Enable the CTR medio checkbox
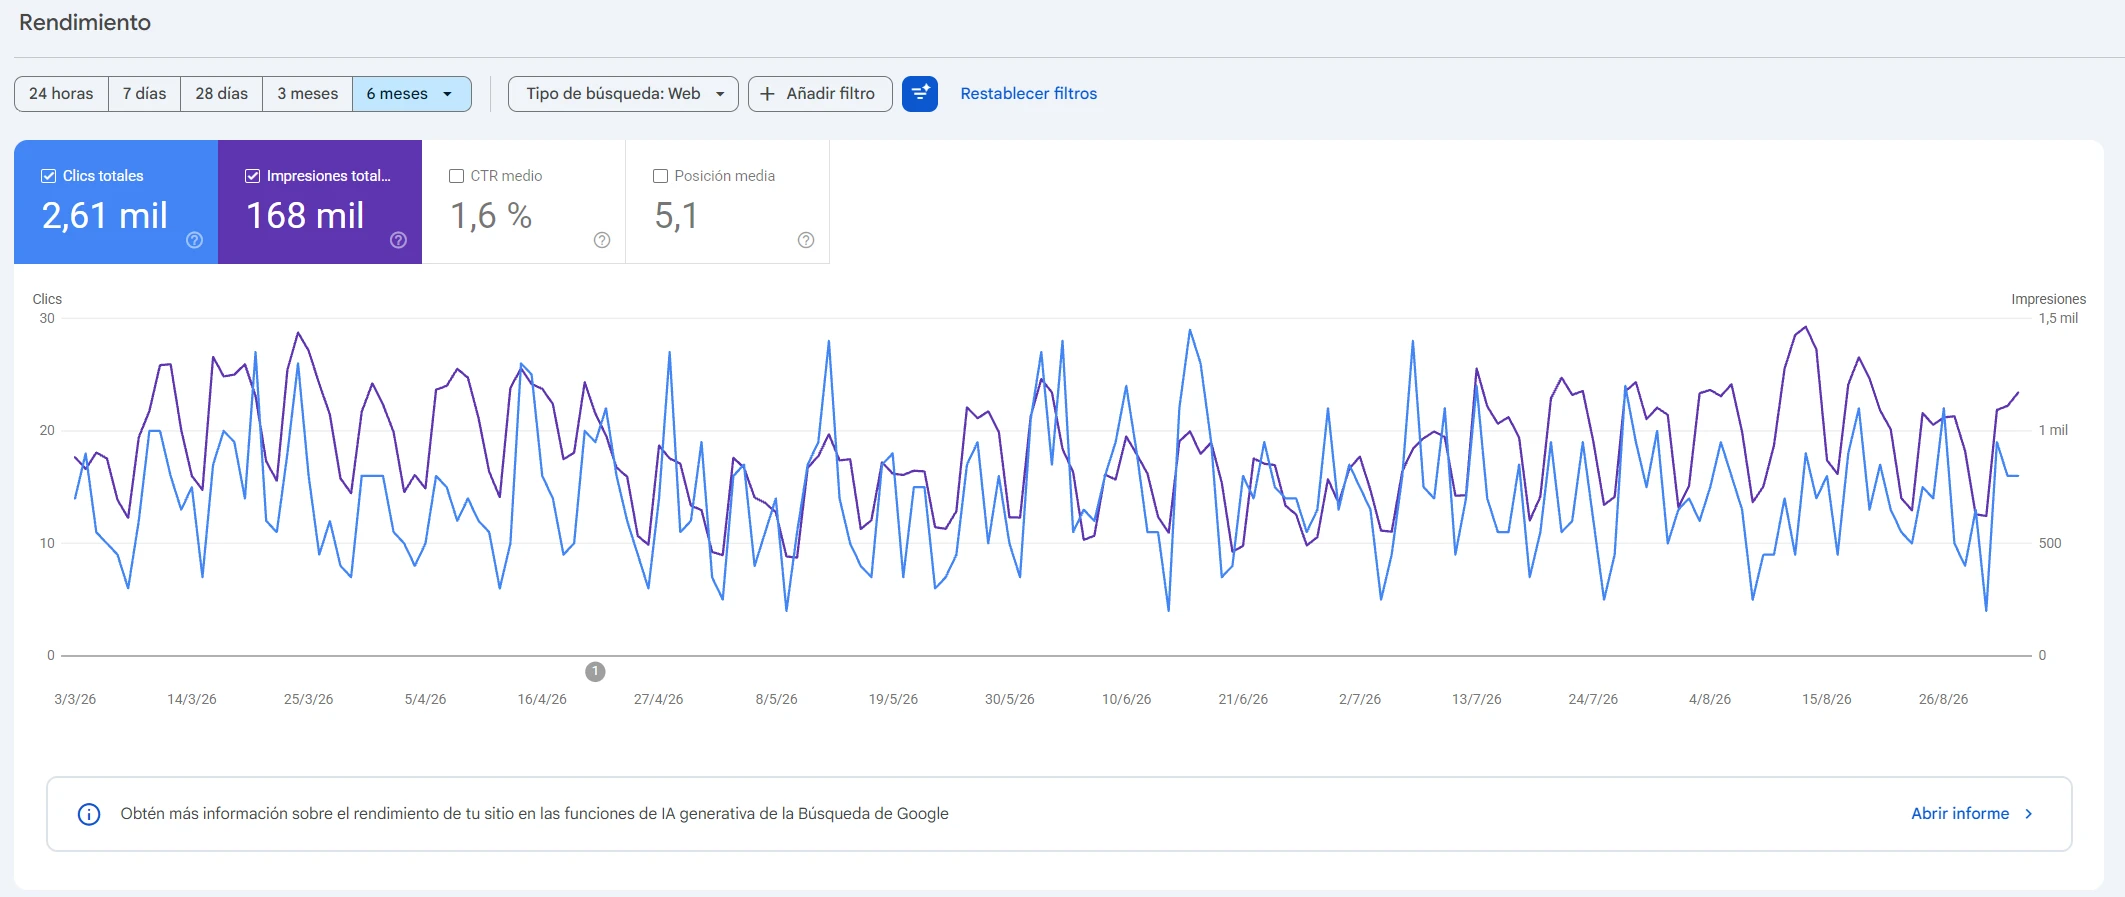2125x897 pixels. (x=456, y=176)
